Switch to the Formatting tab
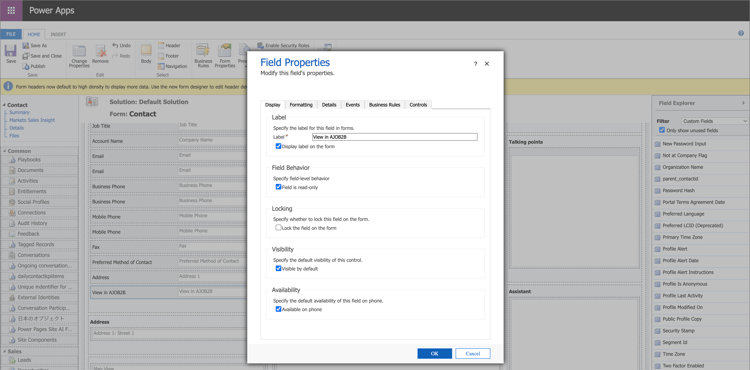Image resolution: width=750 pixels, height=370 pixels. 301,105
